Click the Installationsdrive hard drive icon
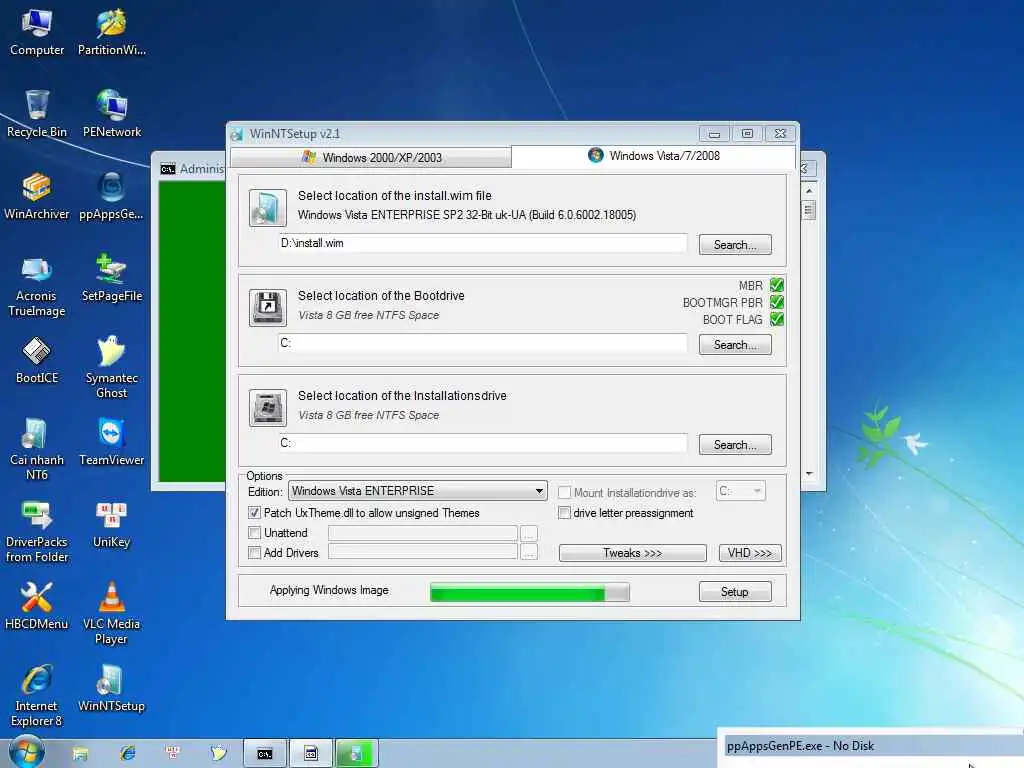The width and height of the screenshot is (1024, 768). (x=268, y=408)
